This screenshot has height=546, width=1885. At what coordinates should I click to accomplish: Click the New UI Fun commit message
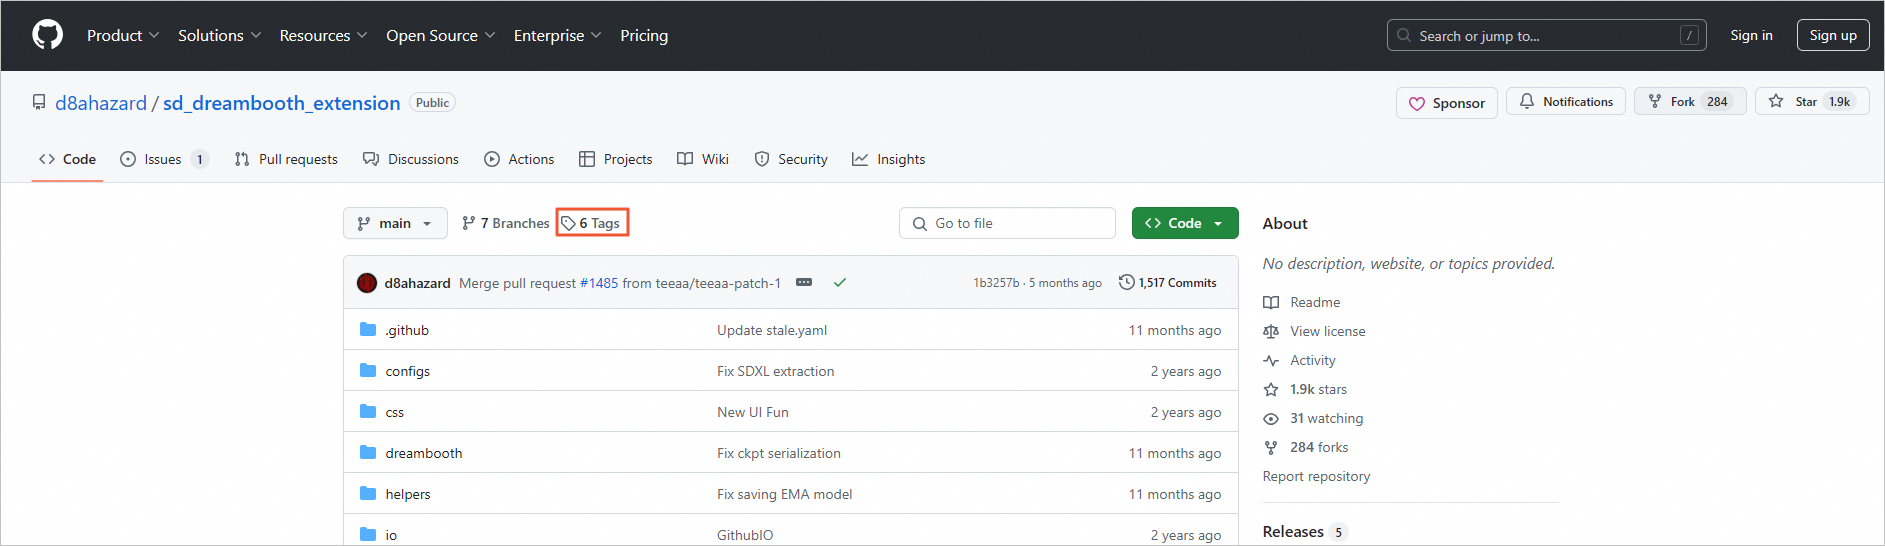coord(753,412)
